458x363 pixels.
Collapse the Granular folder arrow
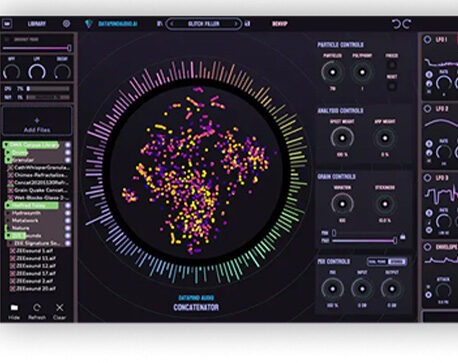[8, 160]
